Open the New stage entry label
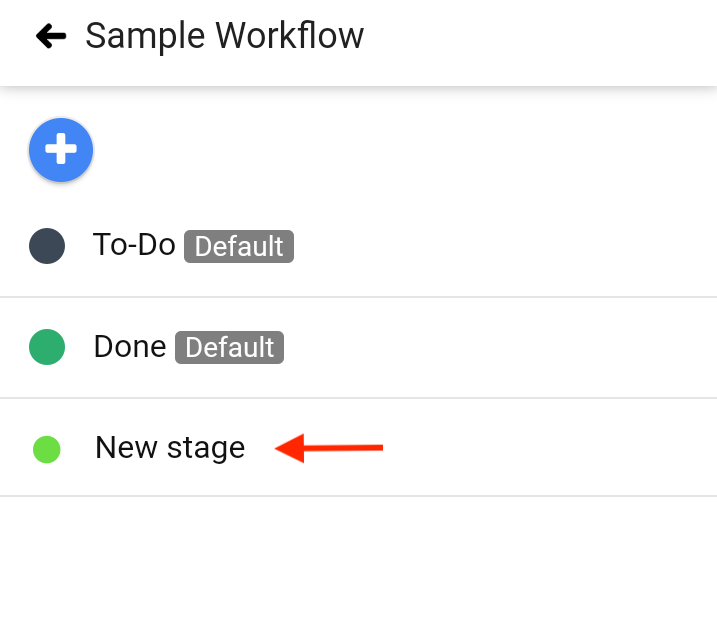 point(170,448)
